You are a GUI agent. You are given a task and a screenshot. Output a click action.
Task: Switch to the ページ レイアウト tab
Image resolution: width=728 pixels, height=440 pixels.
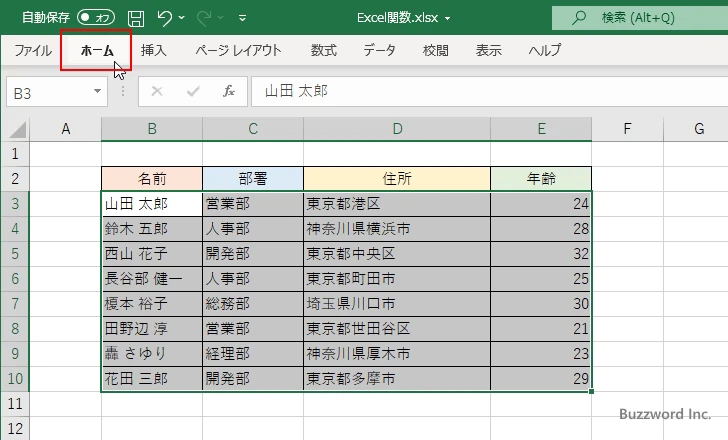(x=238, y=50)
